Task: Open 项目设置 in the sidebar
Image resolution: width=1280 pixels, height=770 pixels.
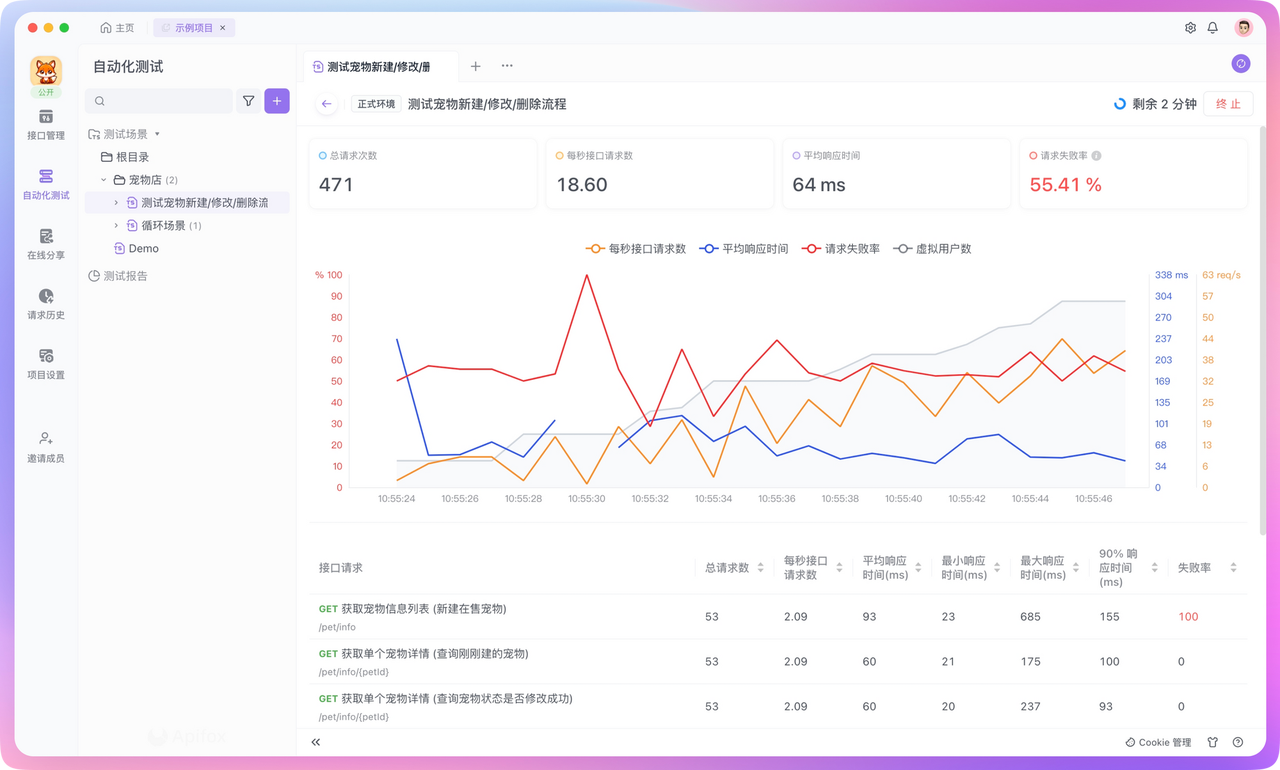Action: coord(44,365)
